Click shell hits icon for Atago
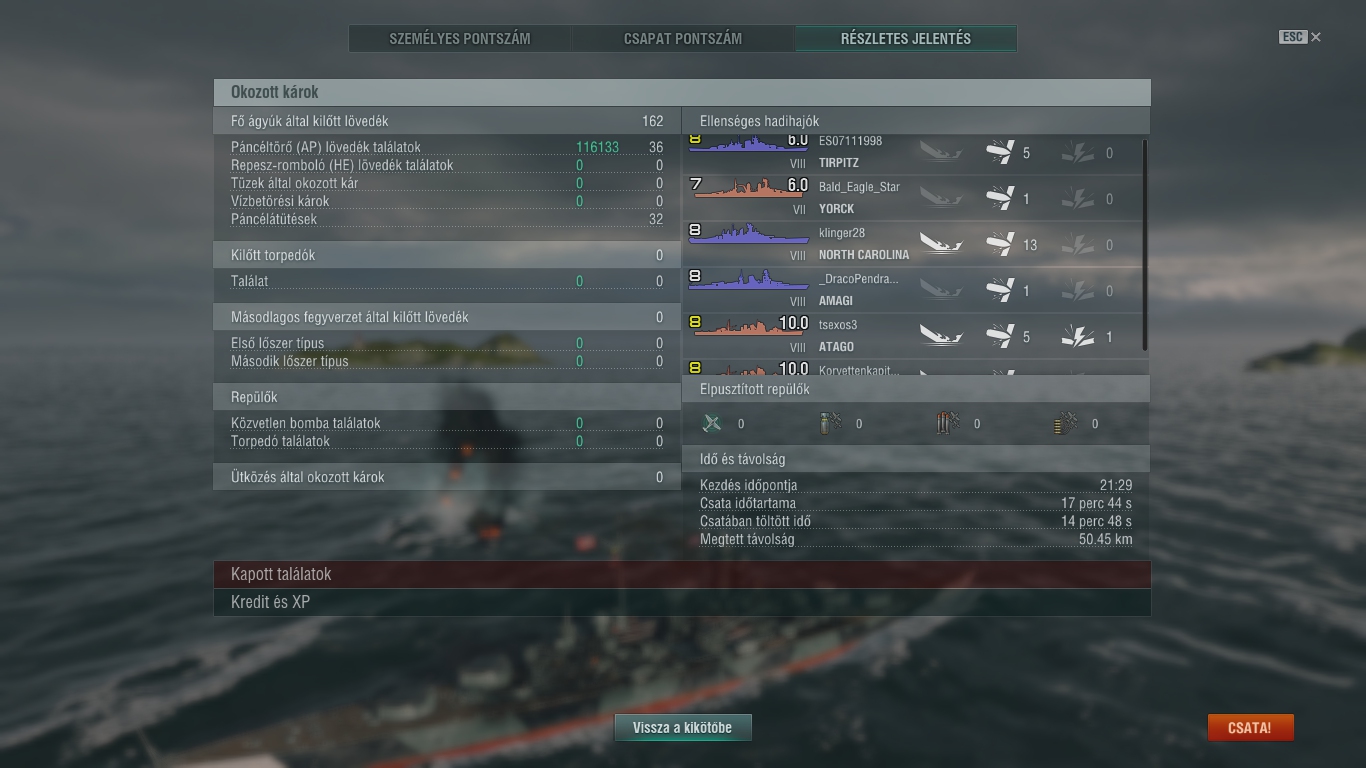The height and width of the screenshot is (768, 1366). coord(1000,336)
